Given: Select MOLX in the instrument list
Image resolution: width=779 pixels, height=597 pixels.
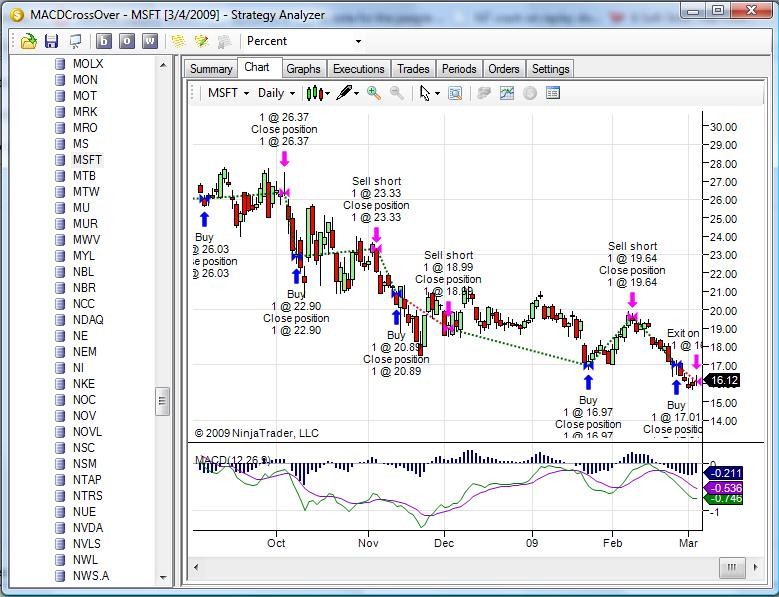Looking at the screenshot, I should point(88,64).
